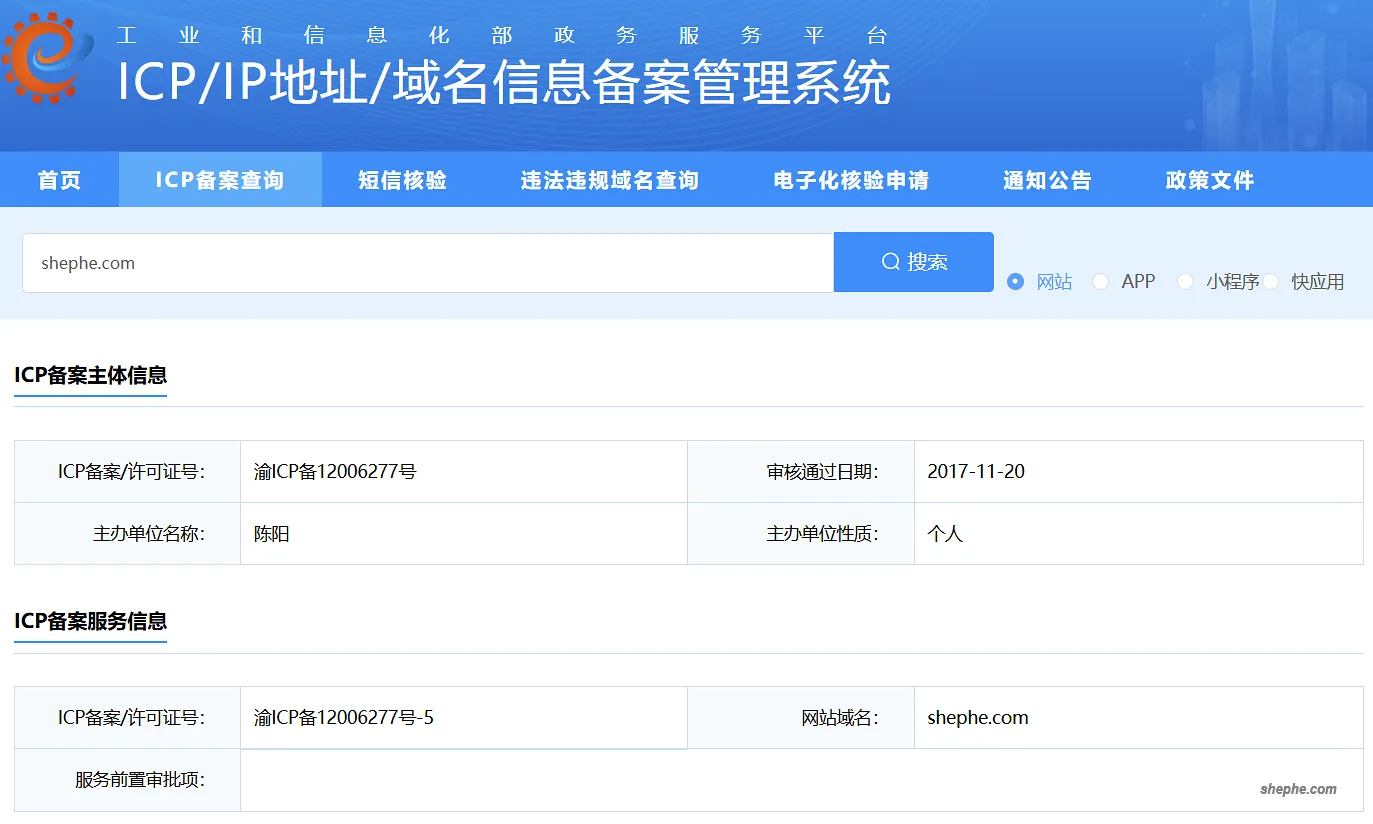The height and width of the screenshot is (824, 1373).
Task: Open the 政策文件 page
Action: pos(1208,180)
